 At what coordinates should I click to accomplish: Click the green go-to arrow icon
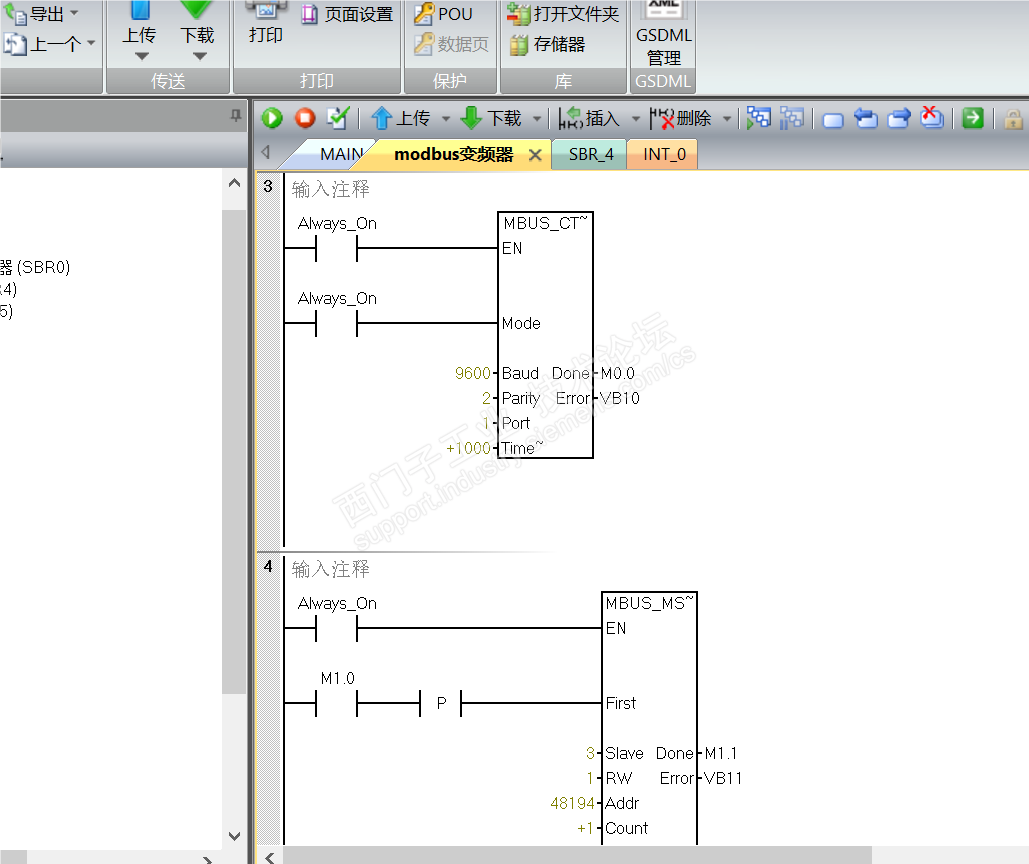coord(973,118)
